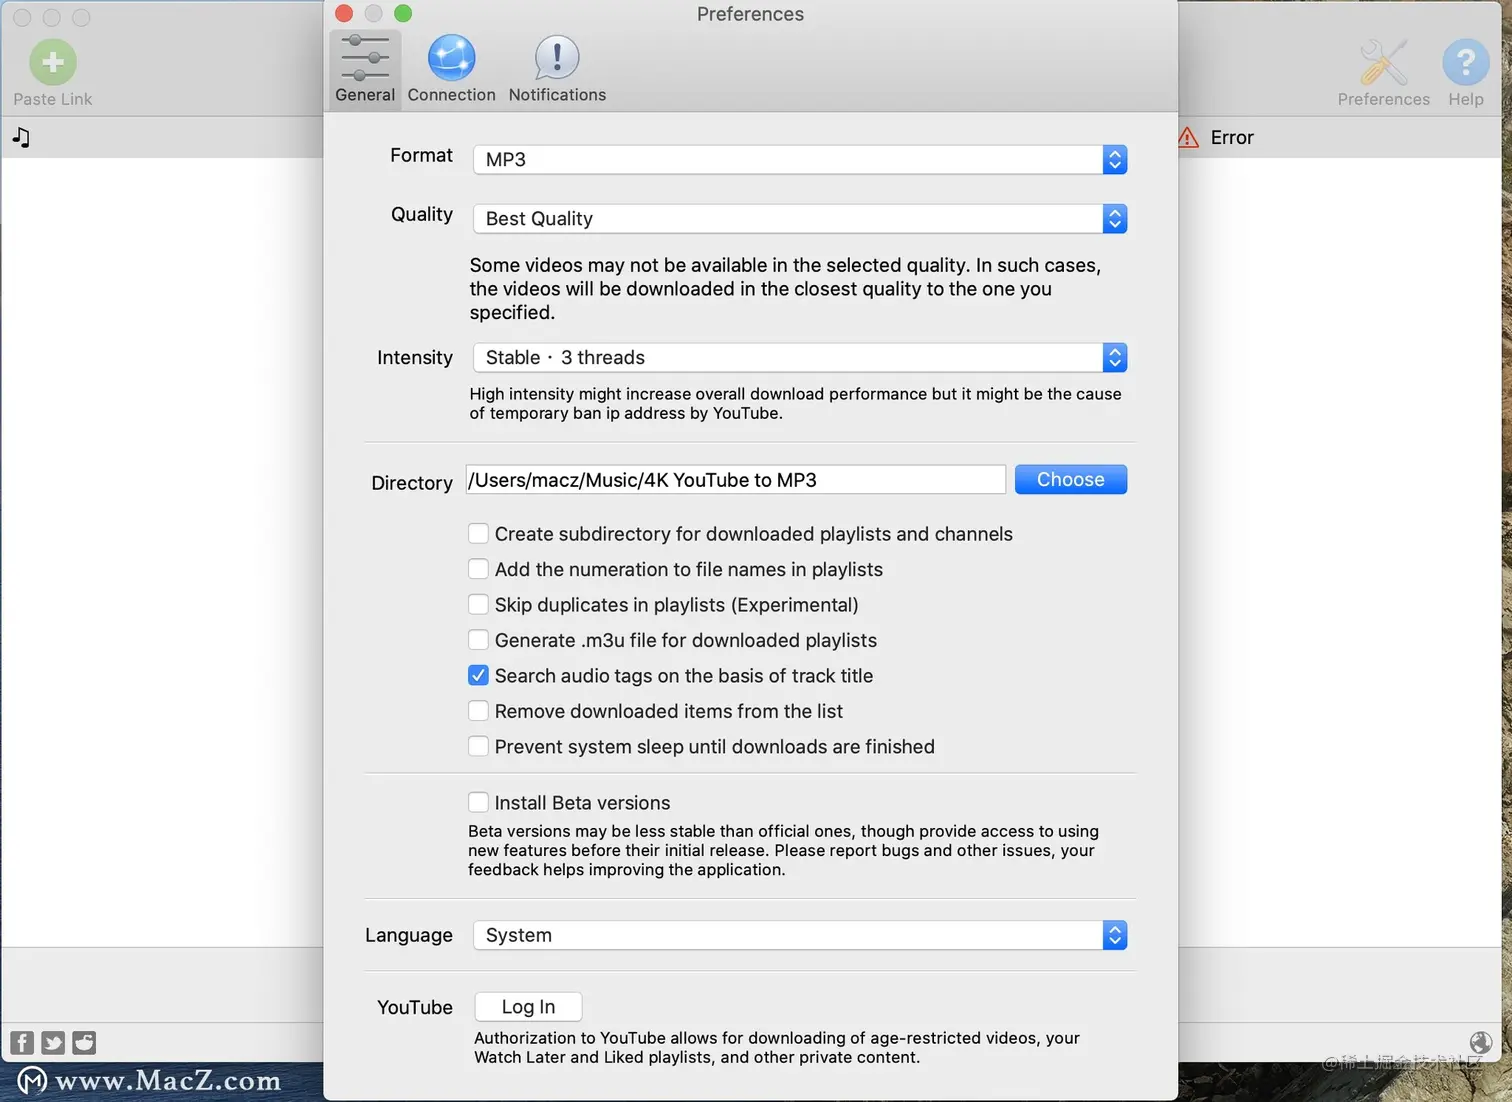Enable Create subdirectory for playlists checkbox
Viewport: 1512px width, 1102px height.
(x=479, y=534)
